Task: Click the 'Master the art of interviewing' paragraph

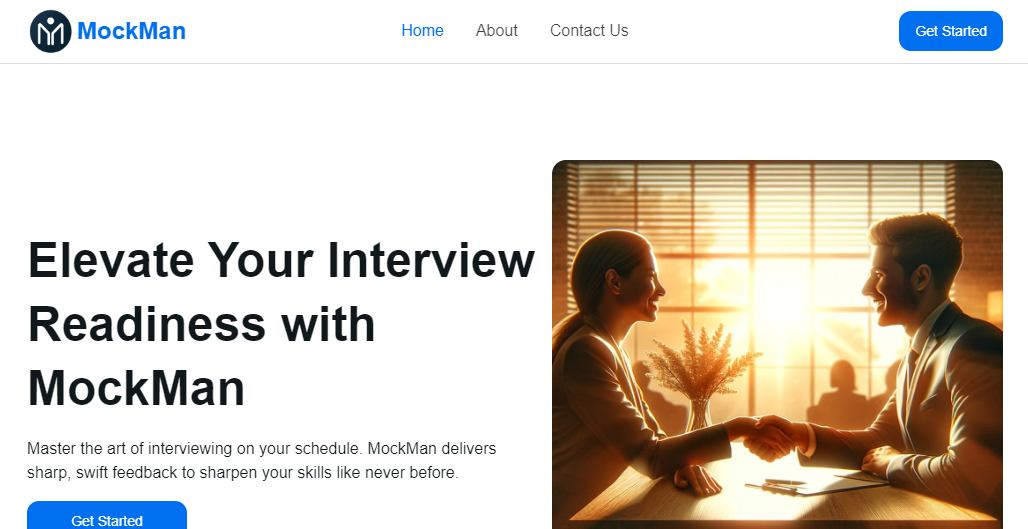Action: 262,449
